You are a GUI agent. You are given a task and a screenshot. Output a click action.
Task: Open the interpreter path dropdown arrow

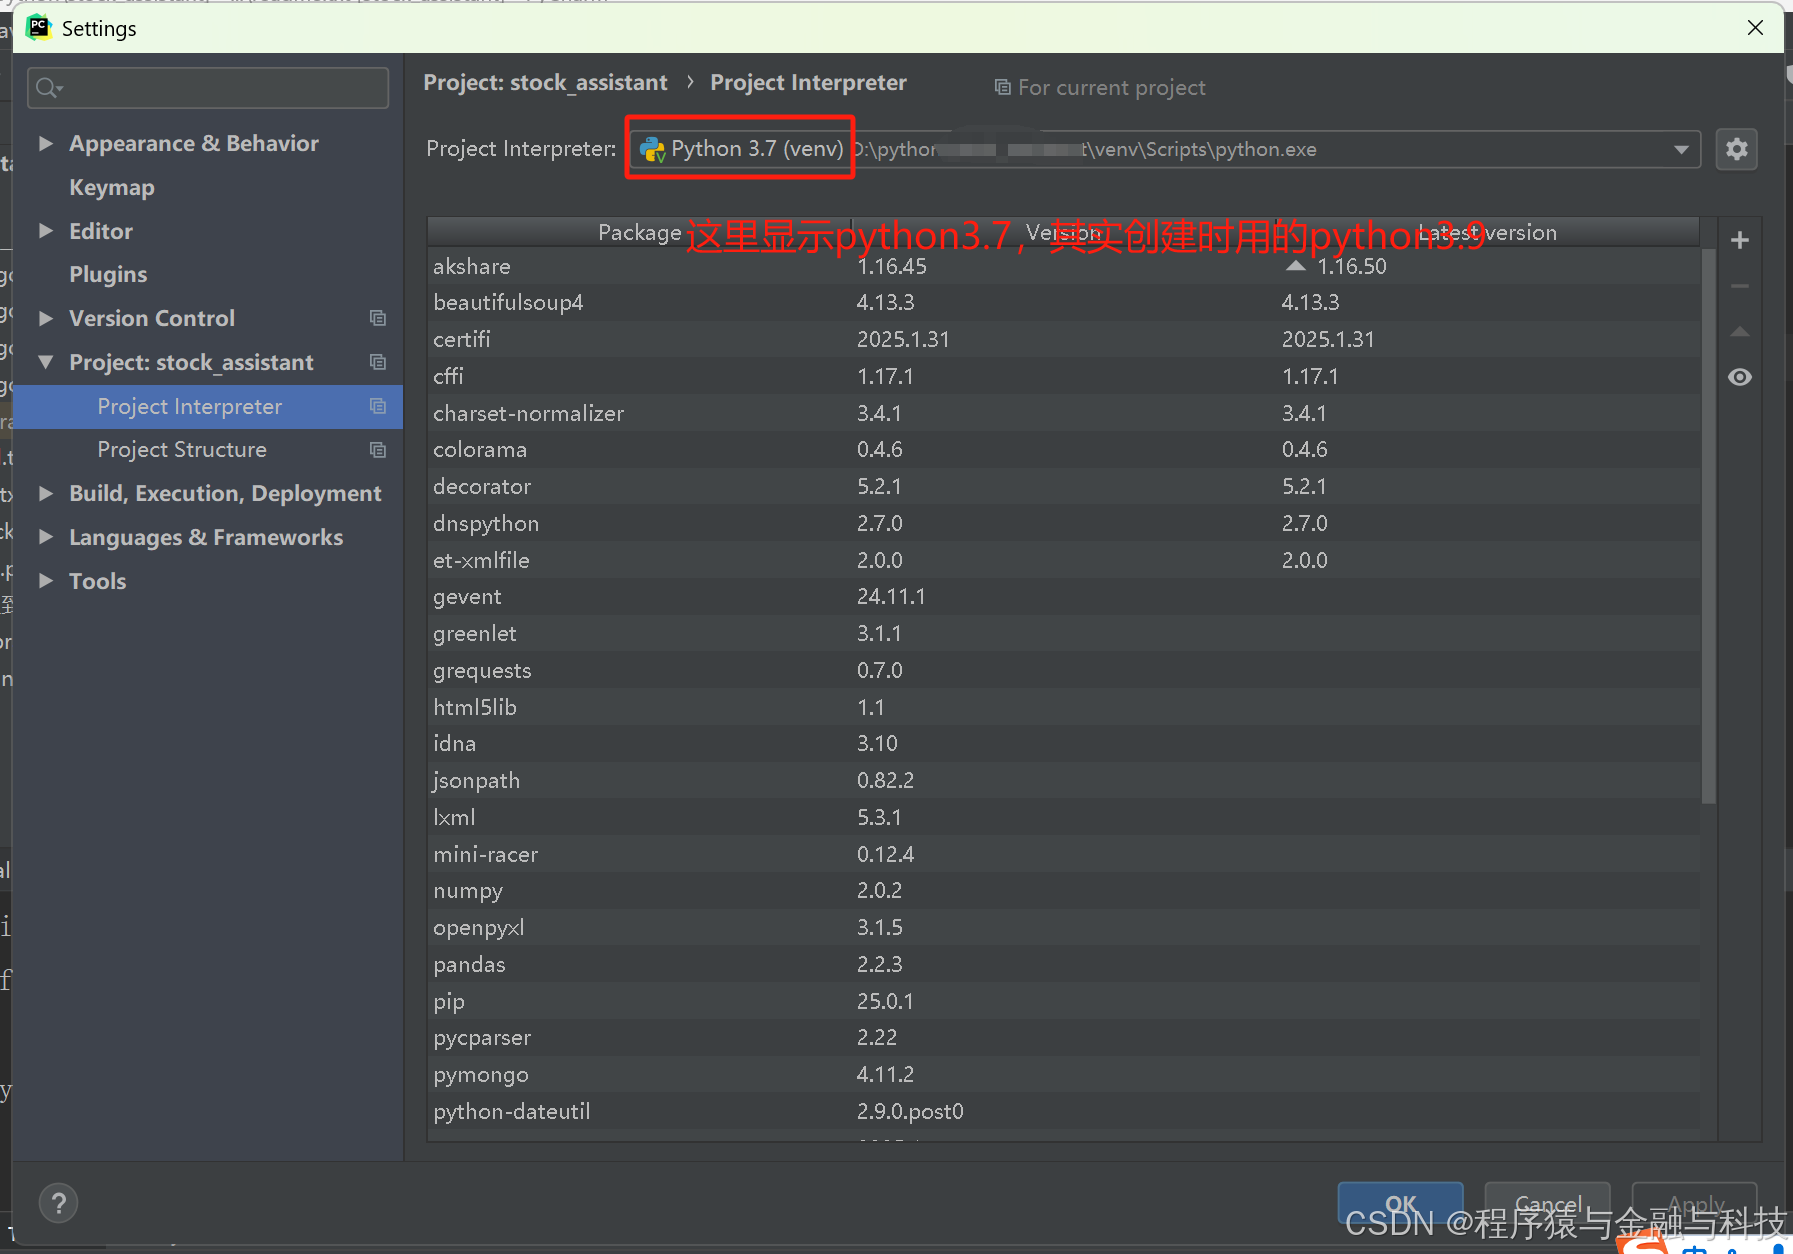[x=1681, y=149]
